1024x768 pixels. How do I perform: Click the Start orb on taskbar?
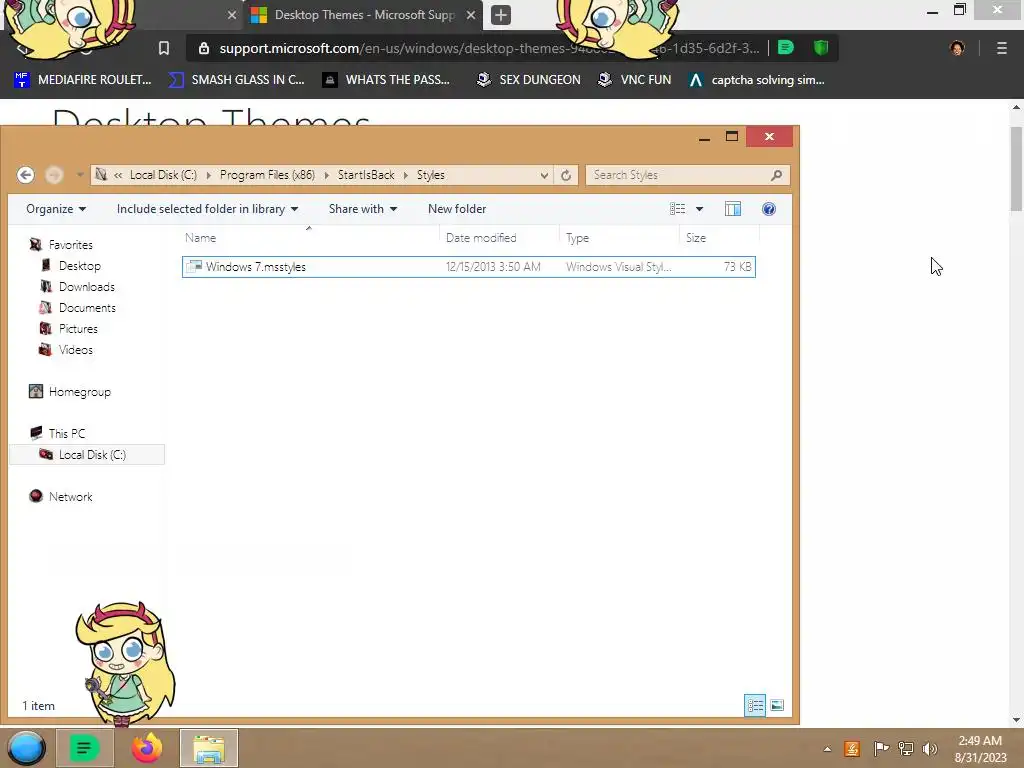click(x=26, y=748)
